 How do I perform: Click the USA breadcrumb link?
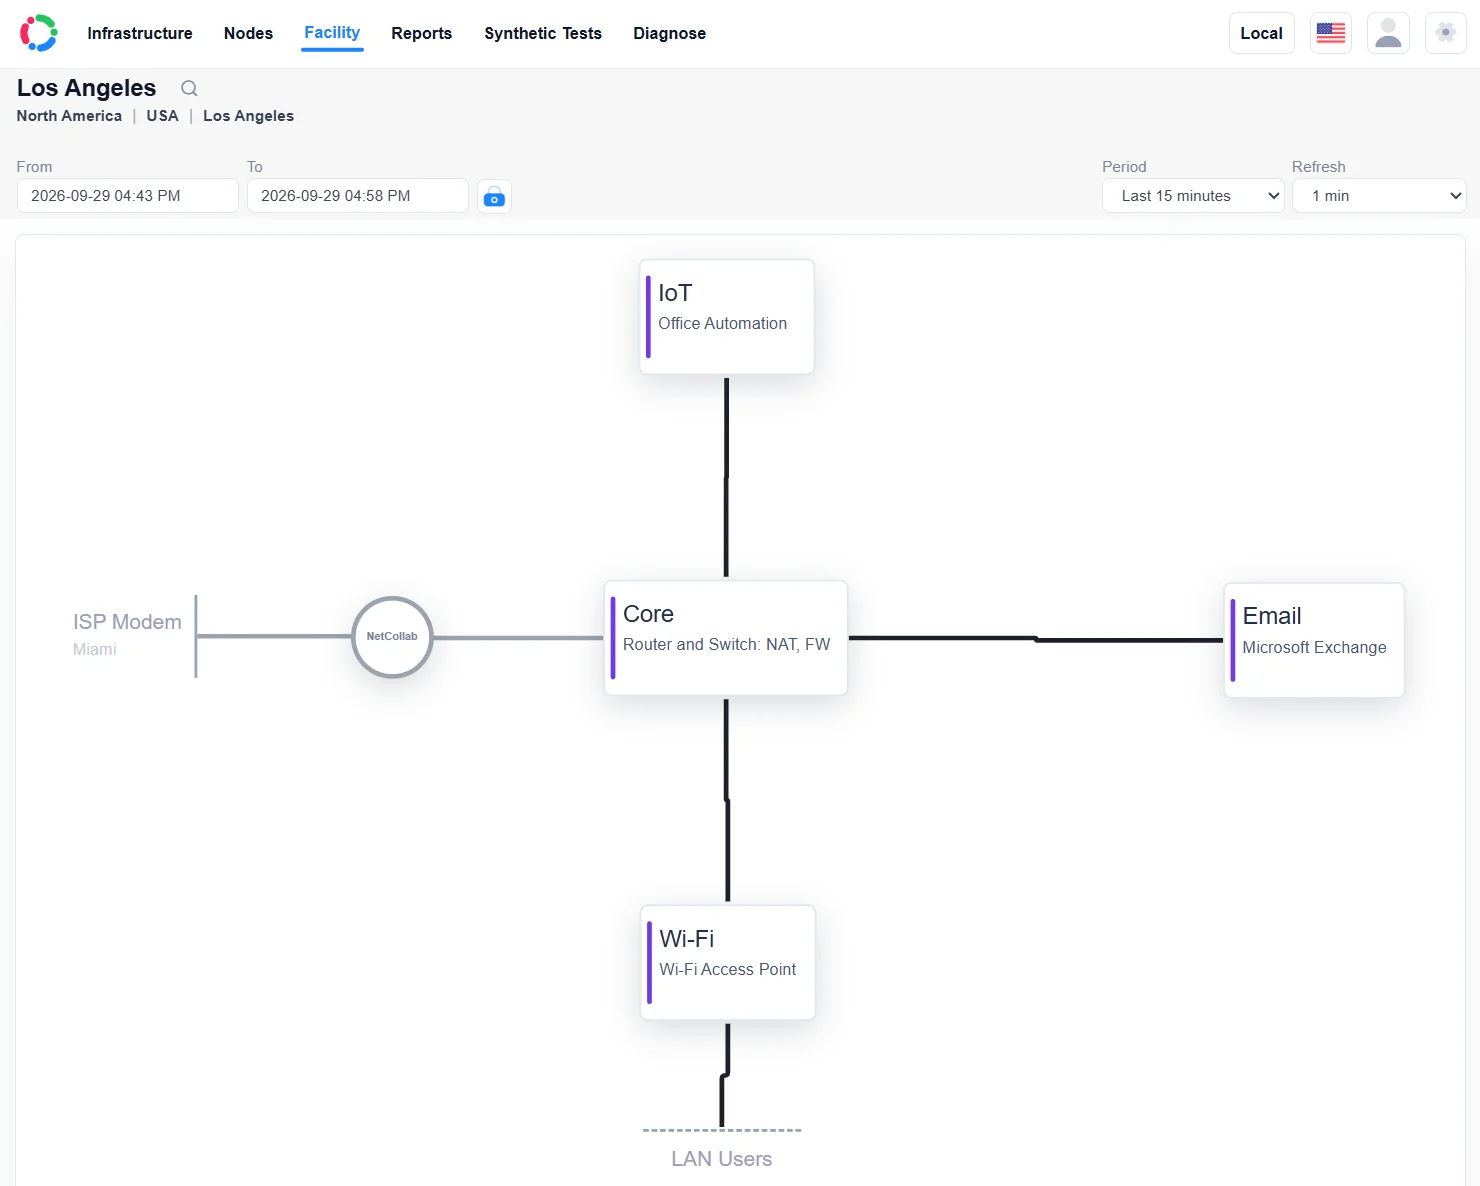tap(162, 116)
